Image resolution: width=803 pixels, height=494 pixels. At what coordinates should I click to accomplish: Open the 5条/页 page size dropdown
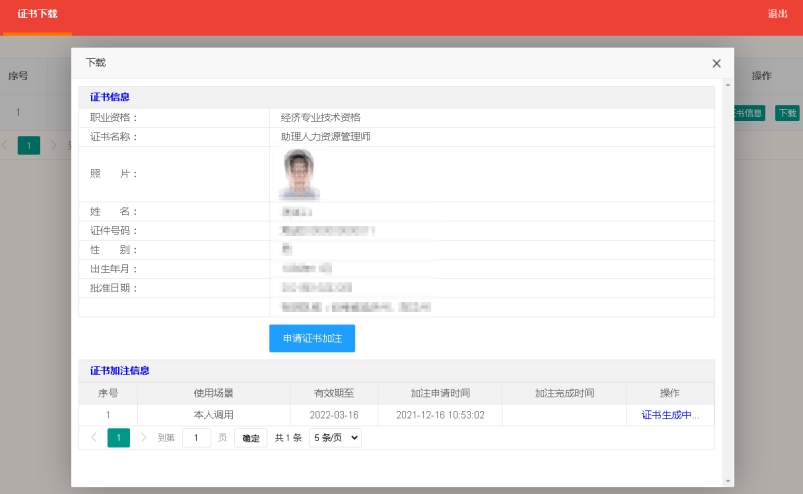pos(335,438)
